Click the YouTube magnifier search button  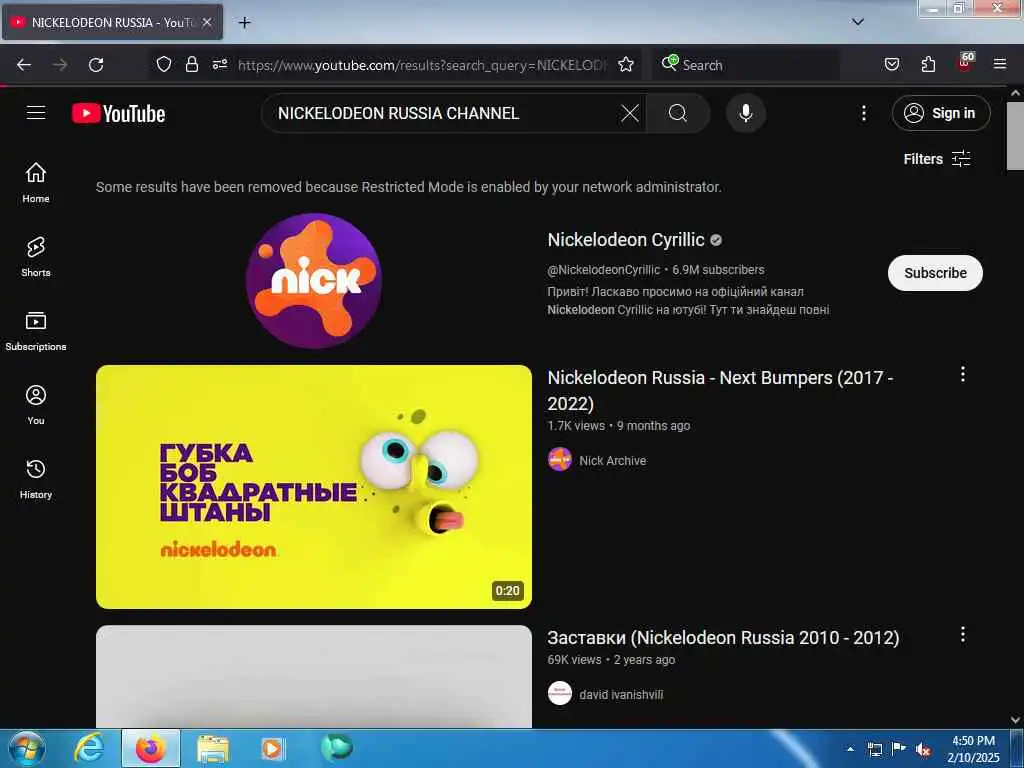coord(678,113)
